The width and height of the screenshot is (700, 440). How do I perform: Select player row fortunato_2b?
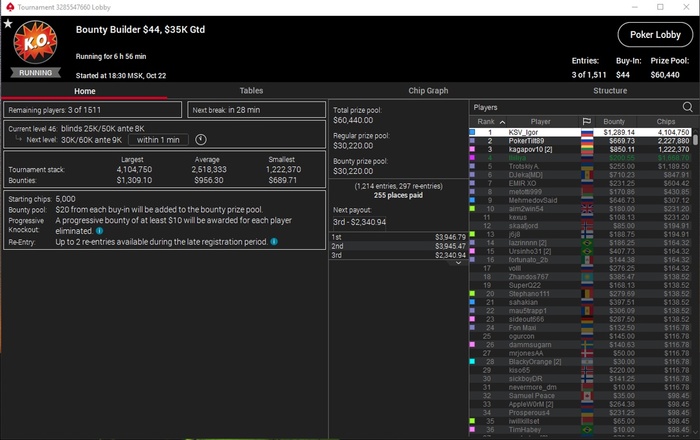tap(580, 260)
